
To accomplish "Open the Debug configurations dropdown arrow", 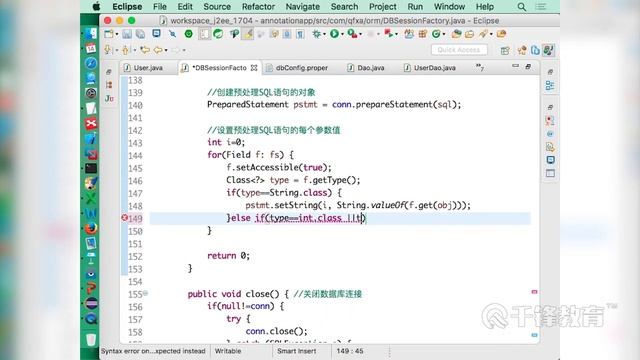I will pyautogui.click(x=324, y=34).
